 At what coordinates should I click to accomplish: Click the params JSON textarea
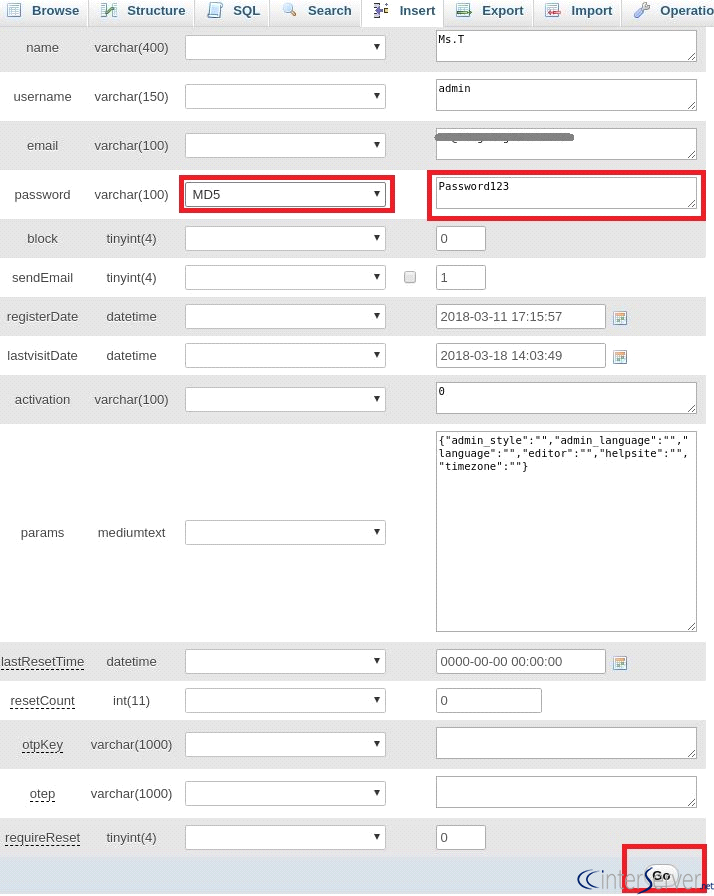[x=566, y=531]
